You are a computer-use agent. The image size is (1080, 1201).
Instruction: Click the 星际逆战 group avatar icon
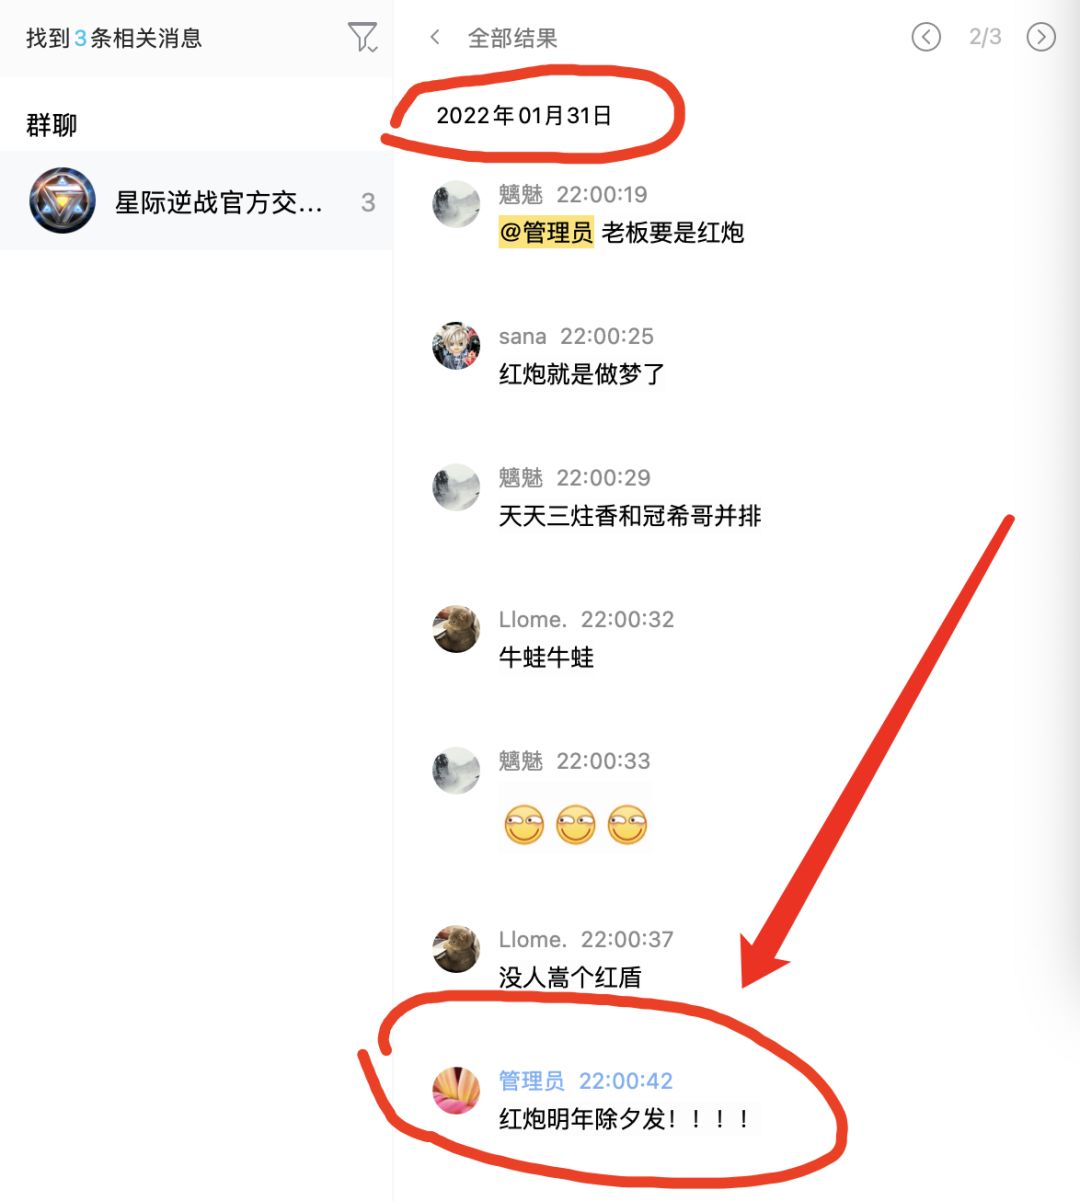pyautogui.click(x=62, y=201)
